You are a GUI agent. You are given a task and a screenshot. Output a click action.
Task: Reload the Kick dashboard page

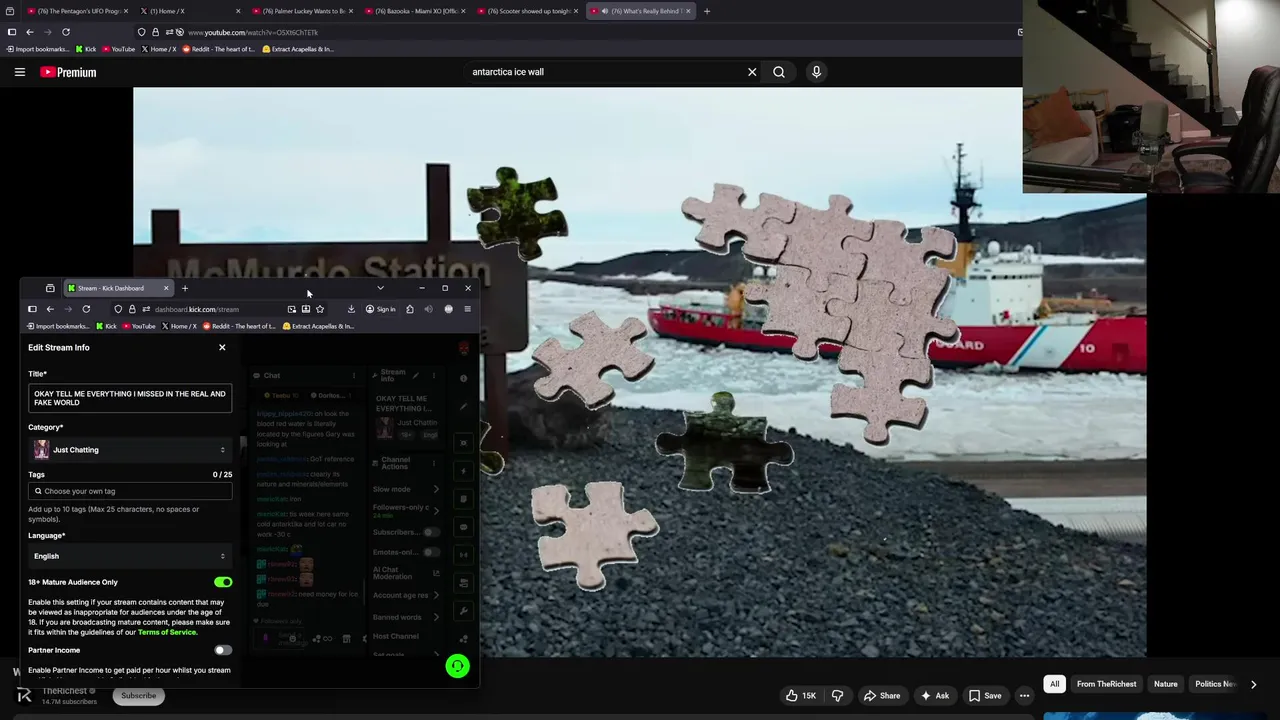click(86, 309)
